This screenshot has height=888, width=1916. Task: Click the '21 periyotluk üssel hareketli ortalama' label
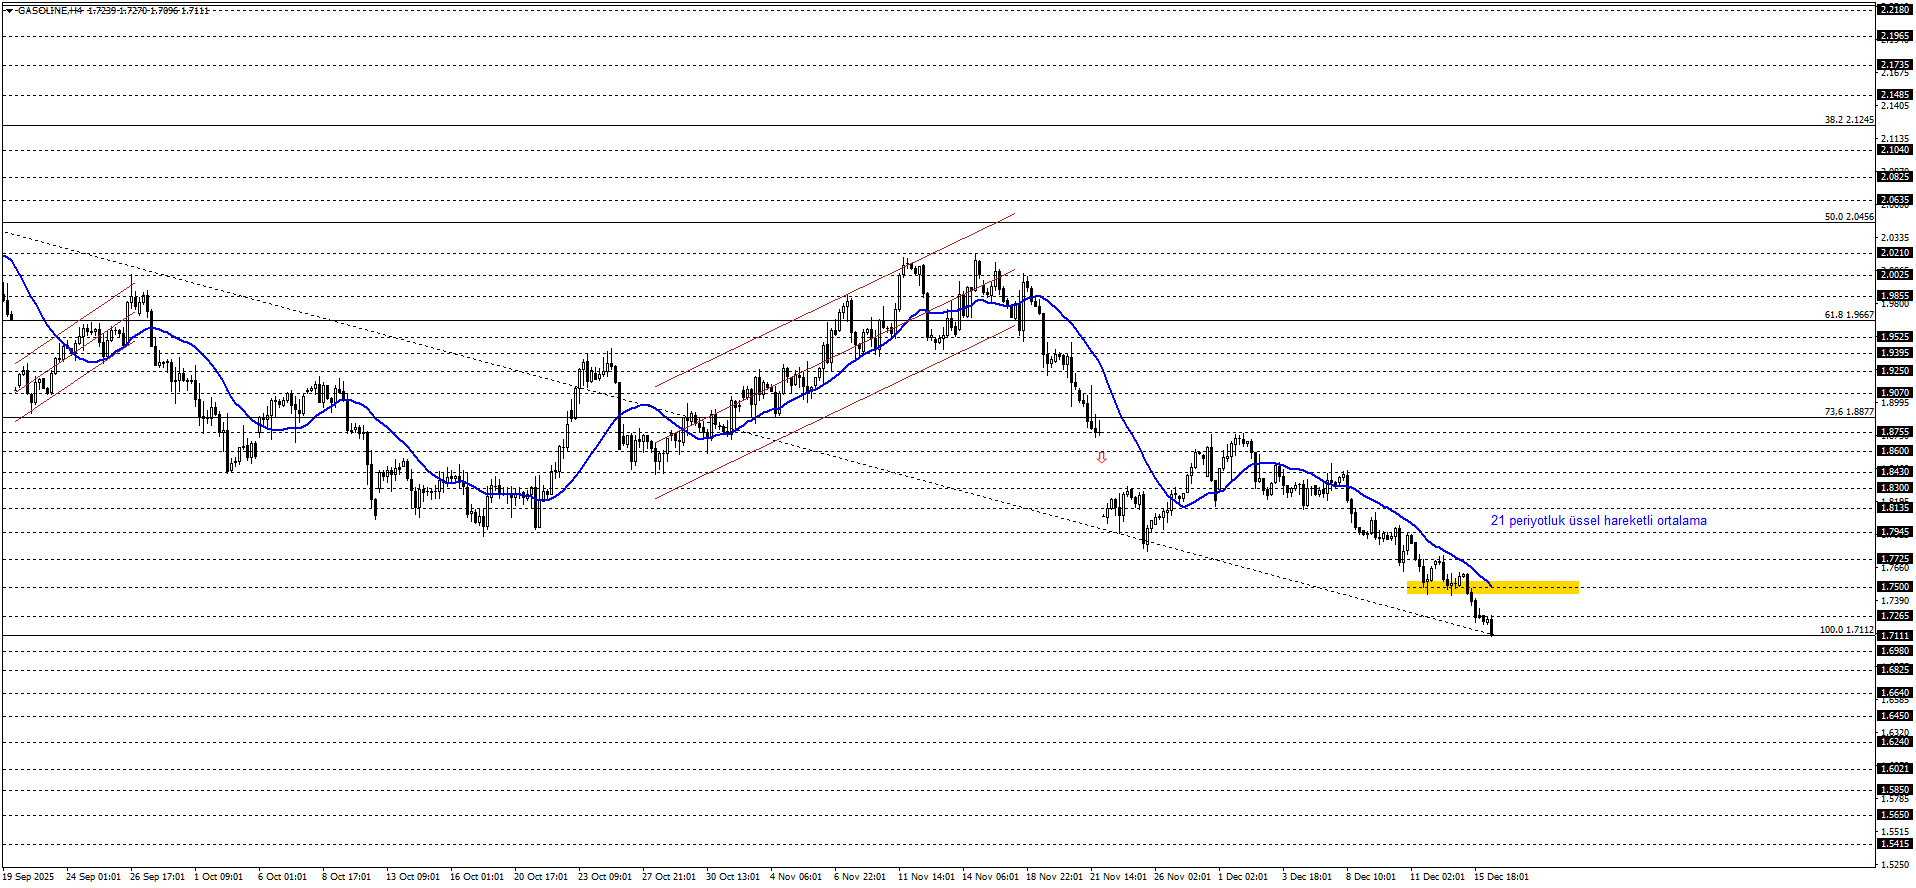pos(1598,521)
